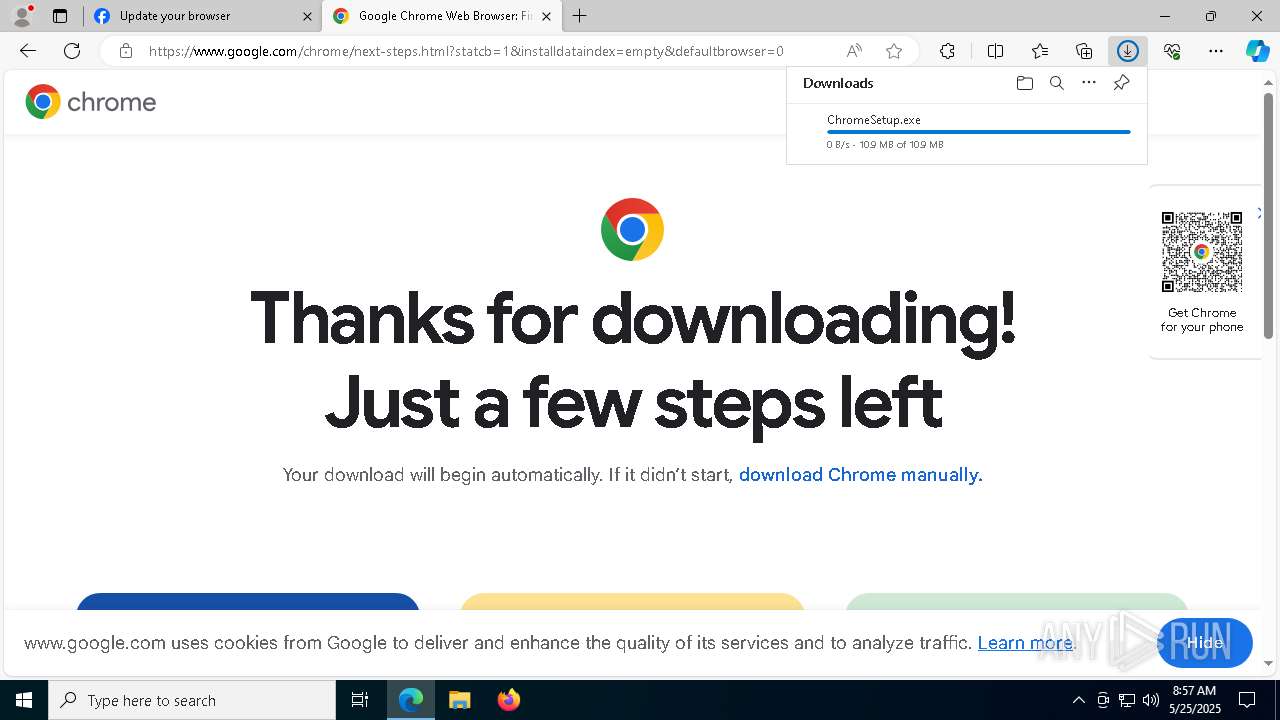Open Firefox from the taskbar
Image resolution: width=1280 pixels, height=720 pixels.
(508, 700)
